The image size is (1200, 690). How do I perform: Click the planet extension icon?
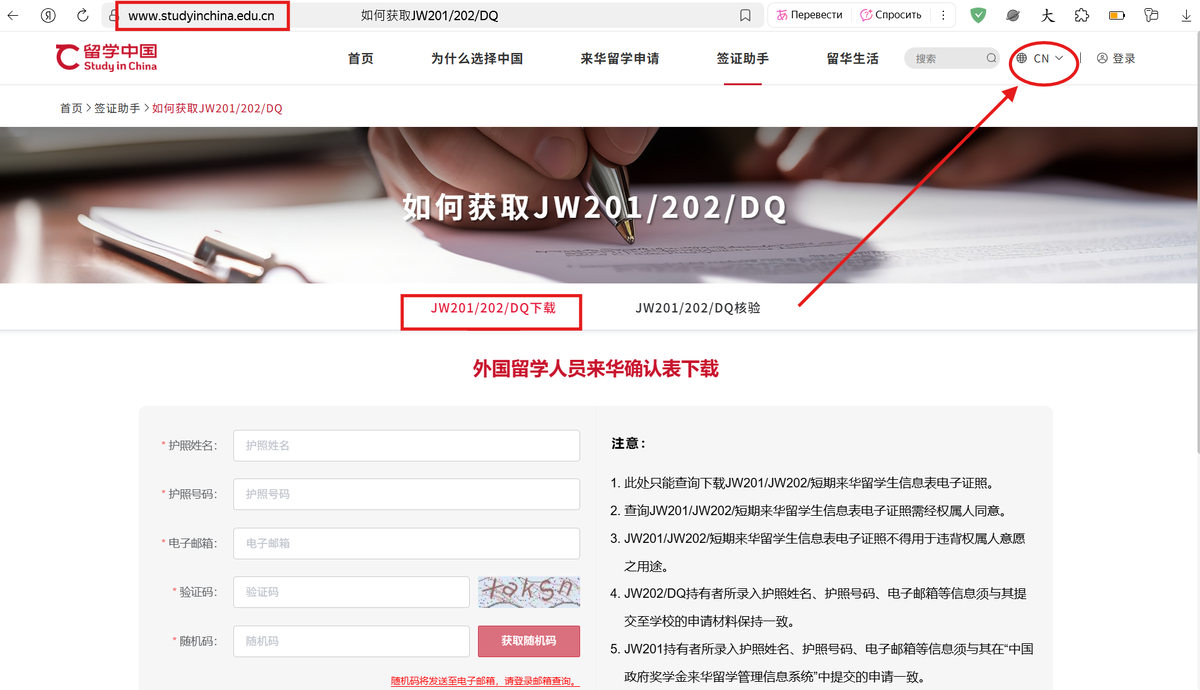click(1013, 15)
